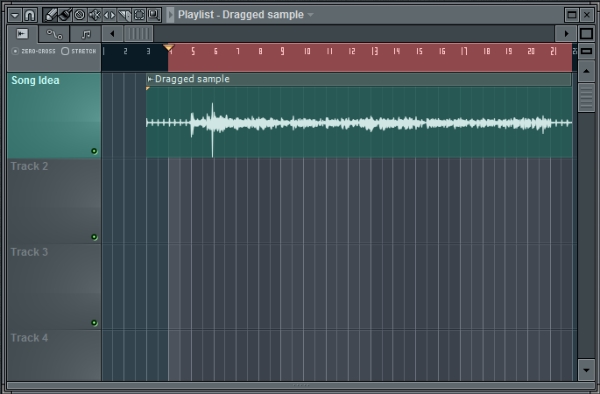Select the Song Idea track header

pyautogui.click(x=54, y=116)
